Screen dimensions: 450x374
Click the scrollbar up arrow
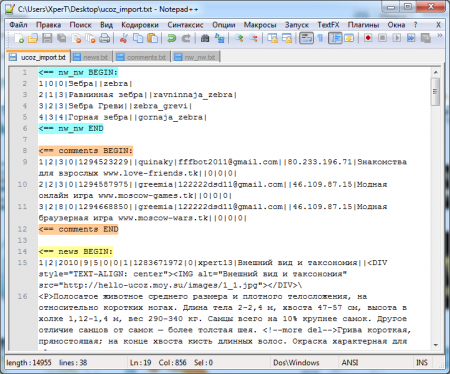click(435, 72)
